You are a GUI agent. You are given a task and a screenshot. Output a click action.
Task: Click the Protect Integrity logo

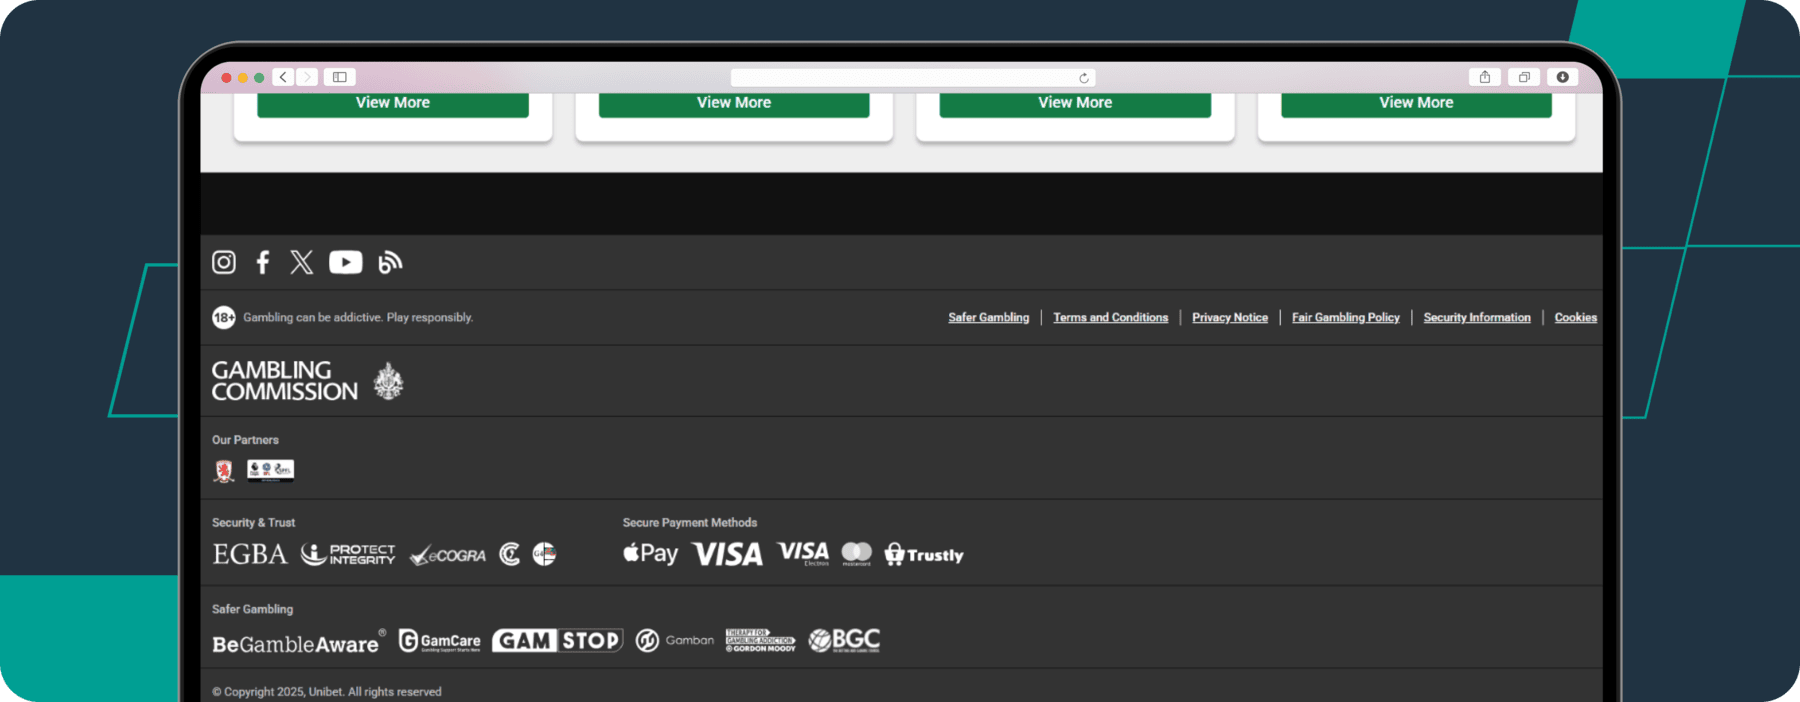tap(348, 554)
